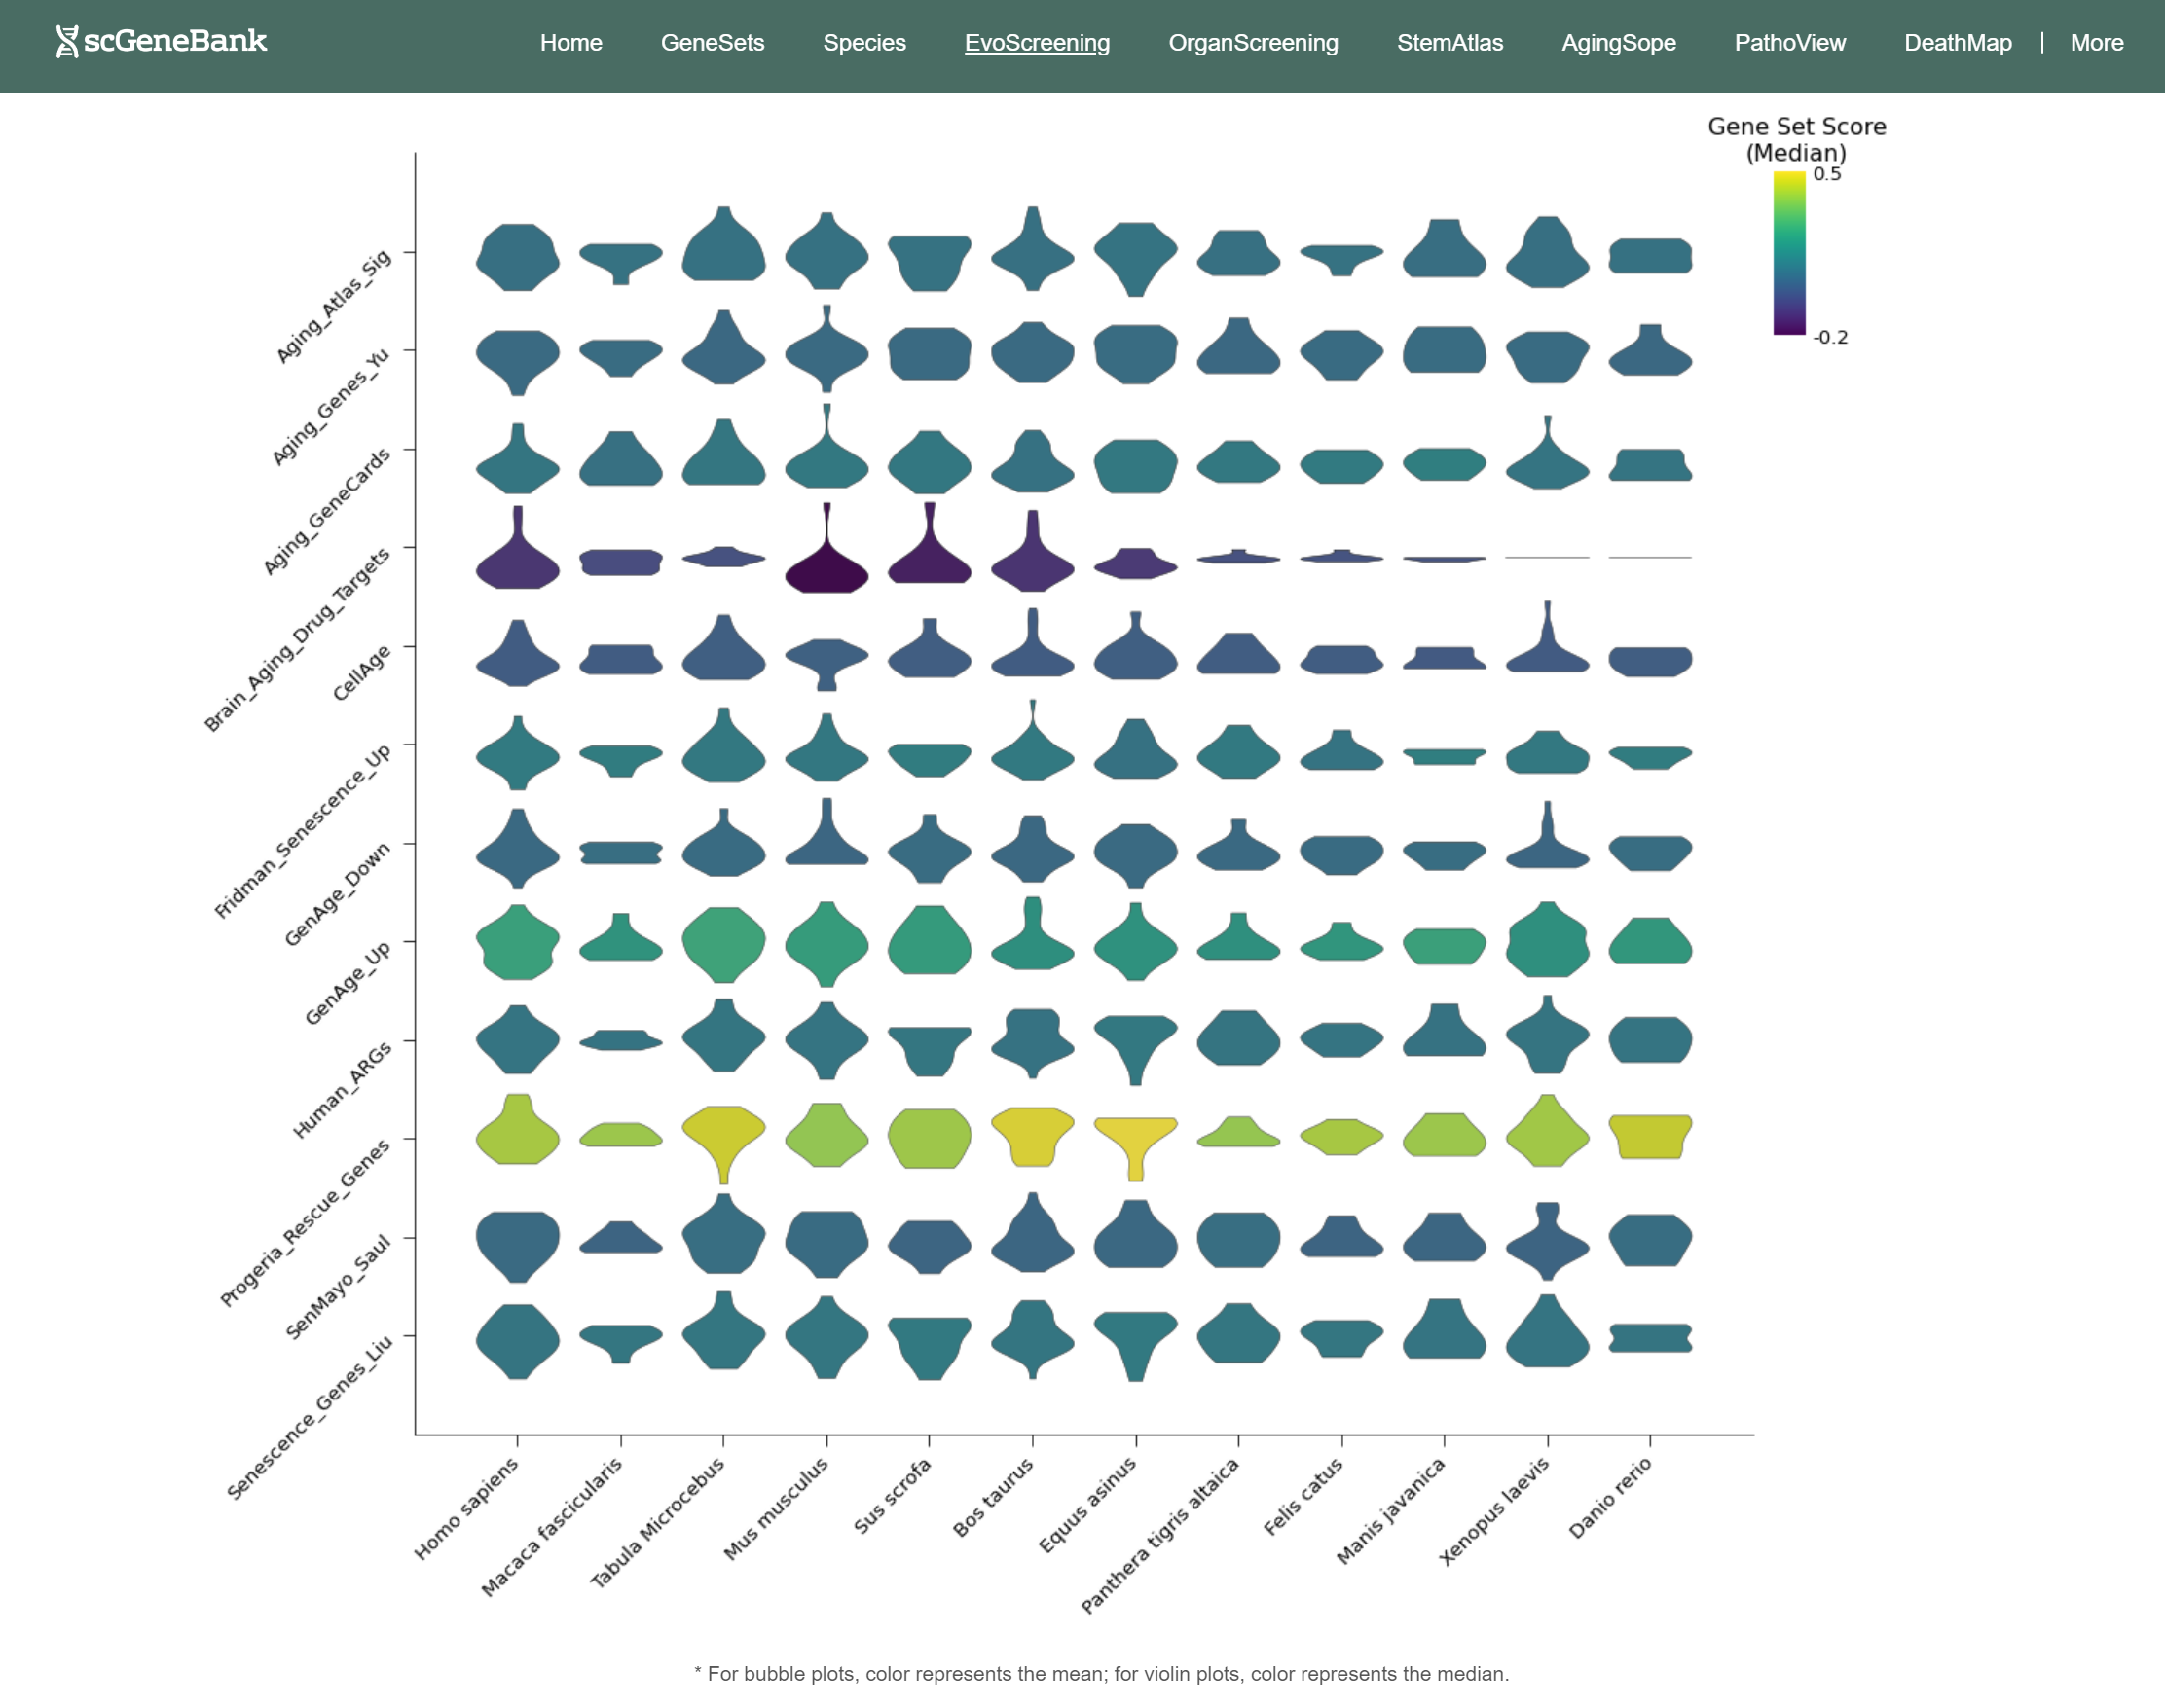
Task: Open the AgingSope section
Action: pyautogui.click(x=1618, y=43)
